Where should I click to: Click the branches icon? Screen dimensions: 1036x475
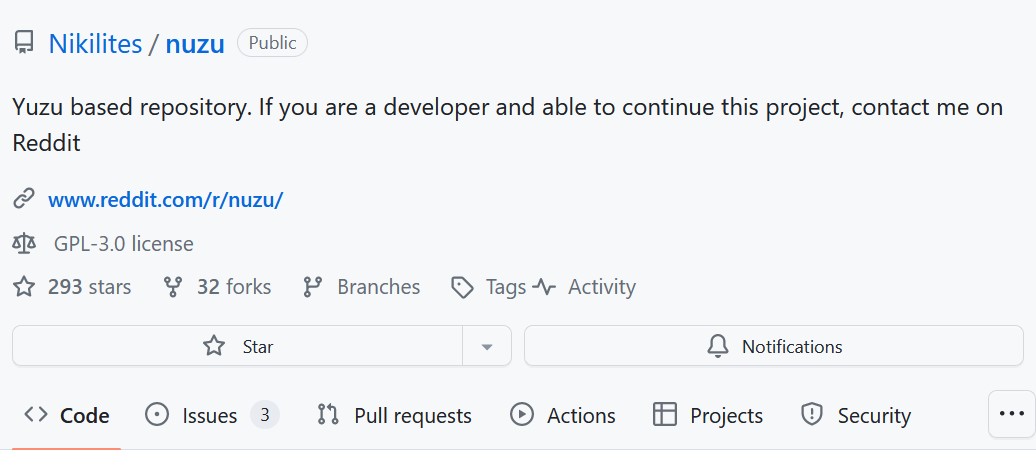[x=313, y=288]
